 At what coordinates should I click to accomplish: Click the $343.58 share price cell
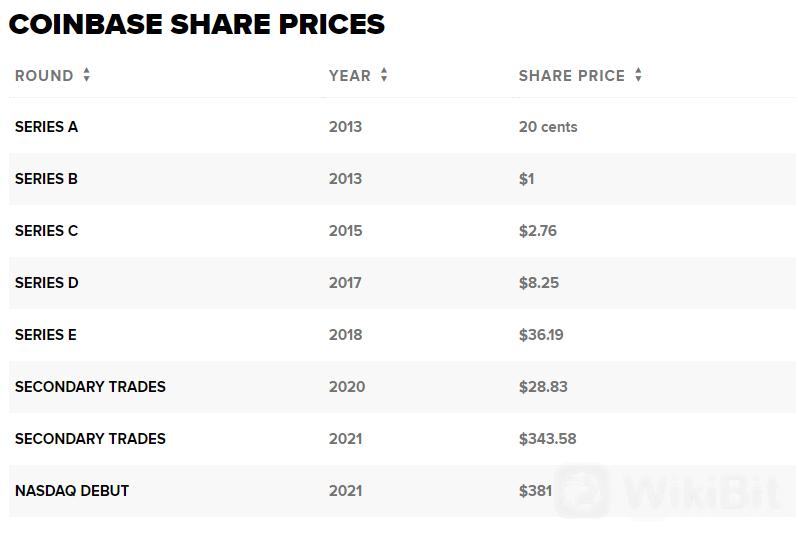pyautogui.click(x=548, y=439)
